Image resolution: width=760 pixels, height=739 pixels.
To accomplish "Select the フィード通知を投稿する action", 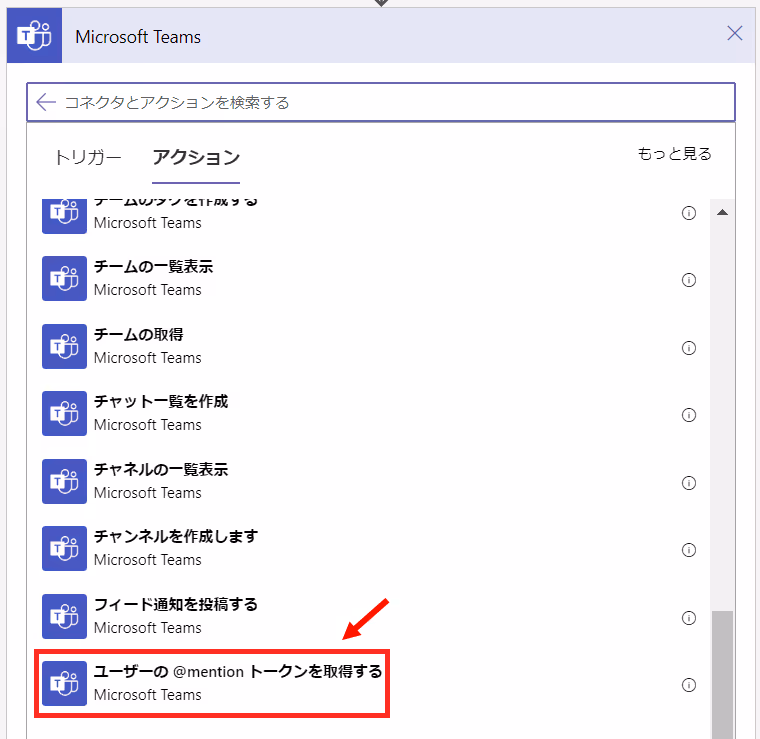I will 371,616.
